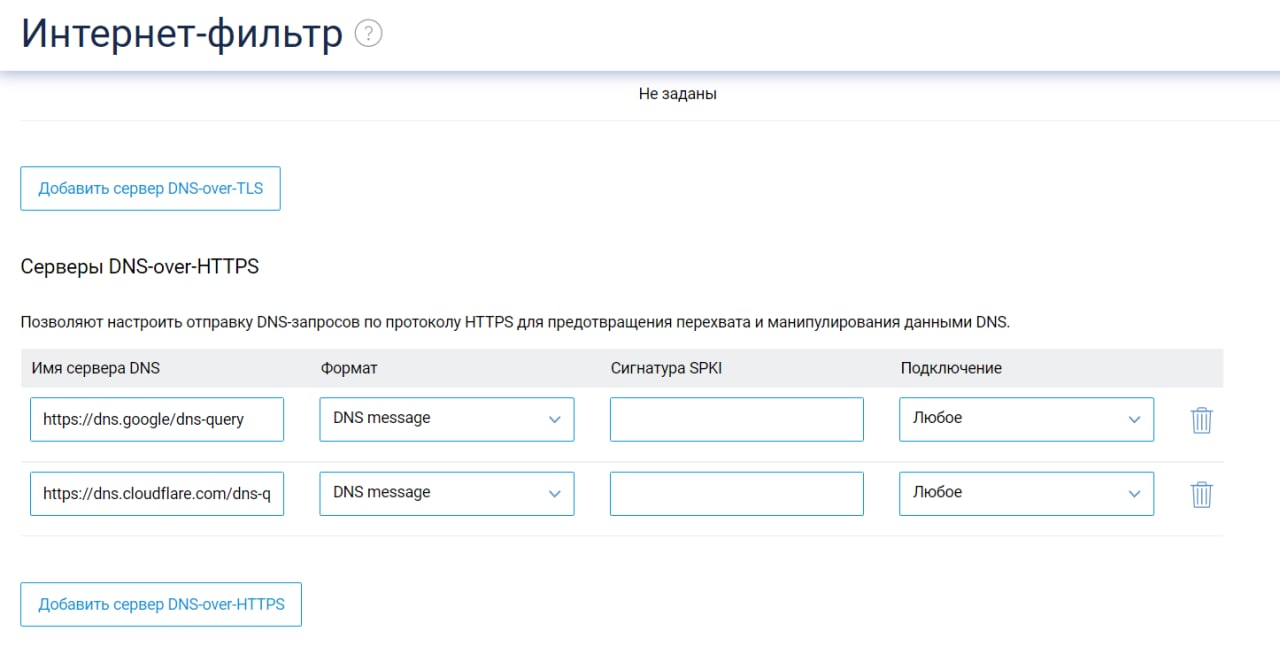1280x654 pixels.
Task: Open Формат dropdown for dns.google row
Action: click(x=447, y=419)
